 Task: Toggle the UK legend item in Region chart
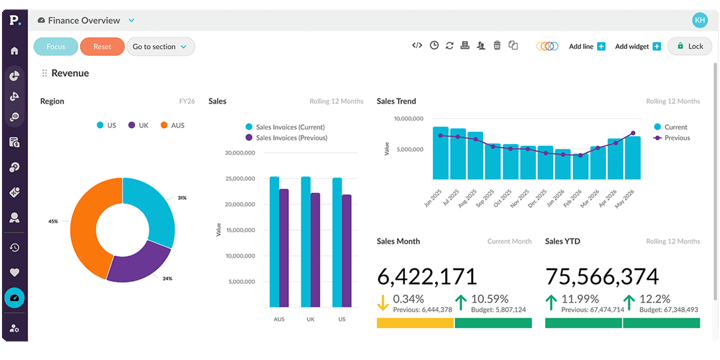point(138,125)
